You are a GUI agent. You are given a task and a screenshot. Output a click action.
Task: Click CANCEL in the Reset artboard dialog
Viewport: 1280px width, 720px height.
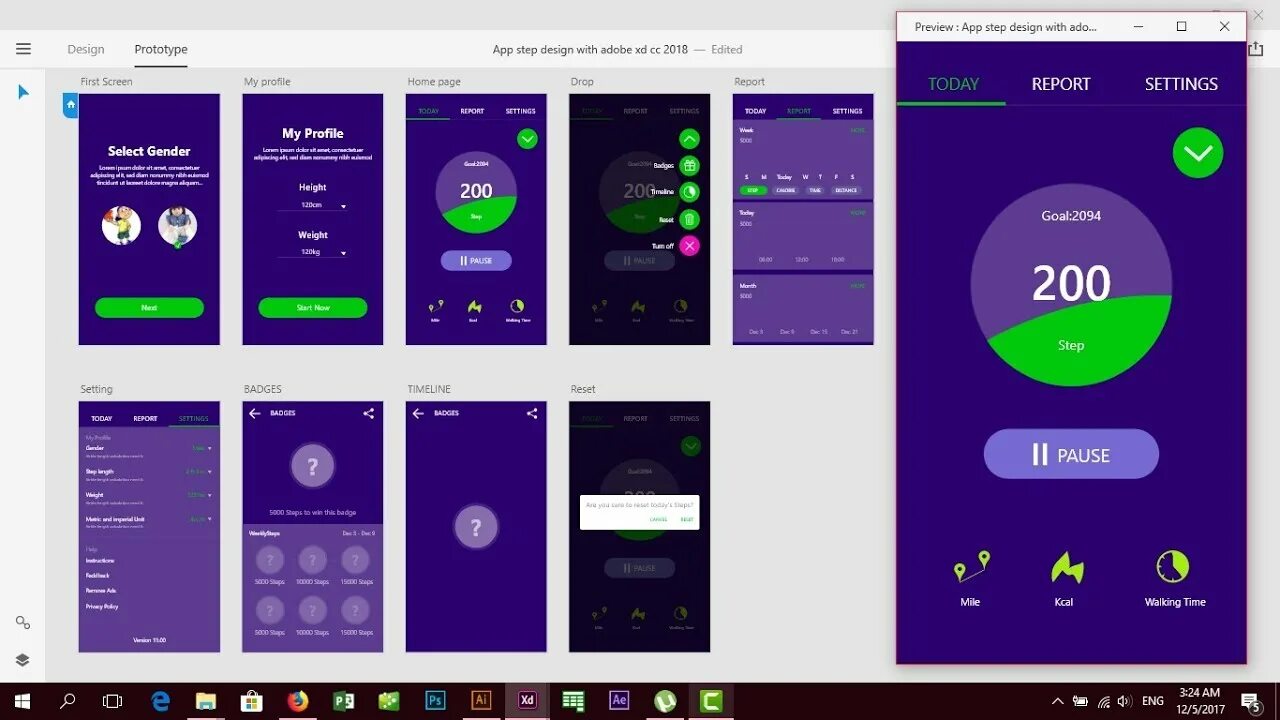point(658,520)
